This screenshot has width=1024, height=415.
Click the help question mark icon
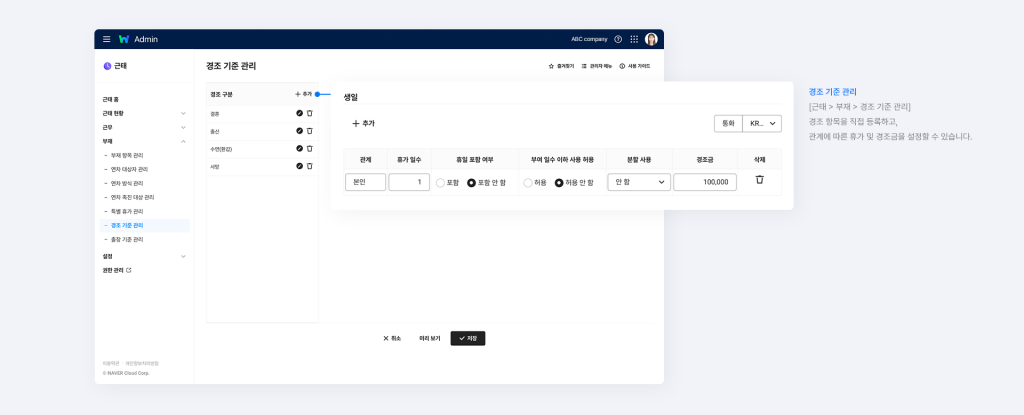pyautogui.click(x=618, y=39)
